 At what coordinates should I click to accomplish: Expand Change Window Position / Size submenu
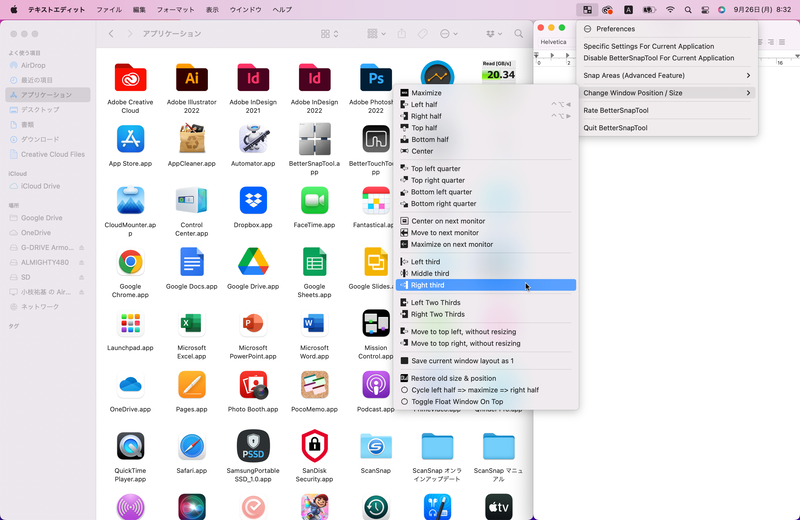pos(667,93)
